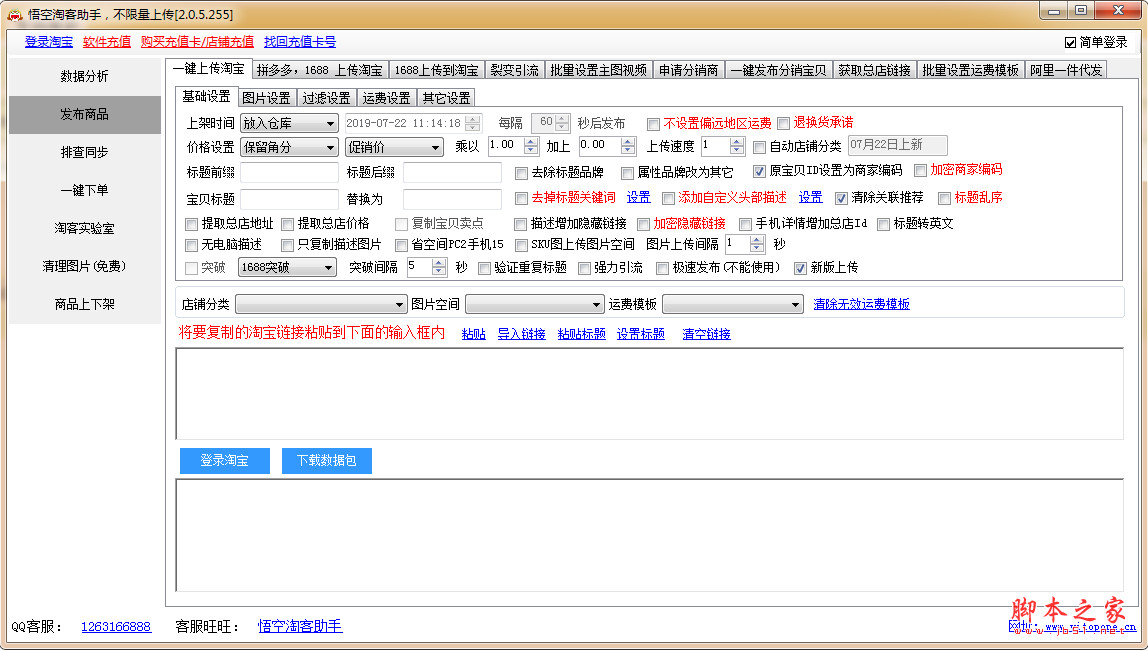
Task: Open the 图片设置 settings tab
Action: point(266,98)
